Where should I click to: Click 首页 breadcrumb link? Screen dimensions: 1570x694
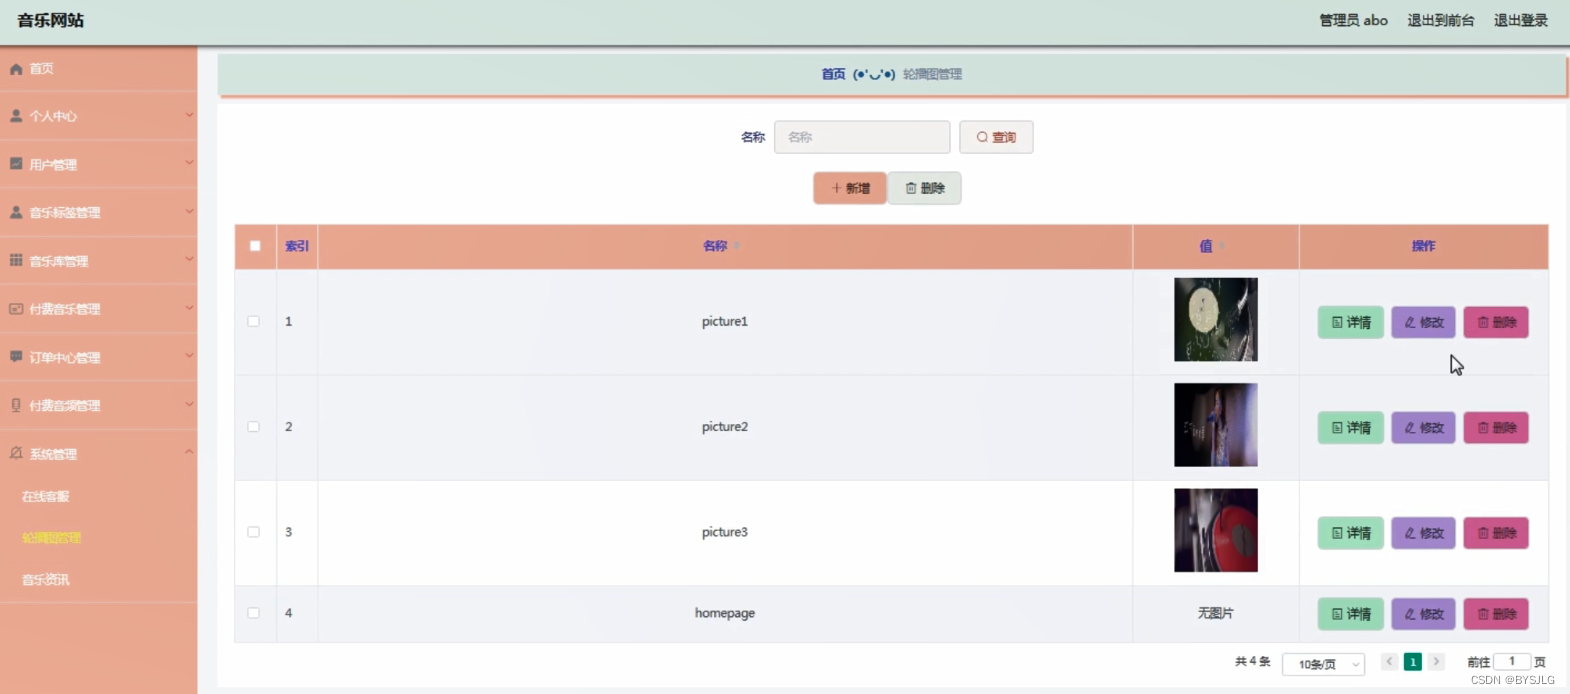click(x=833, y=74)
